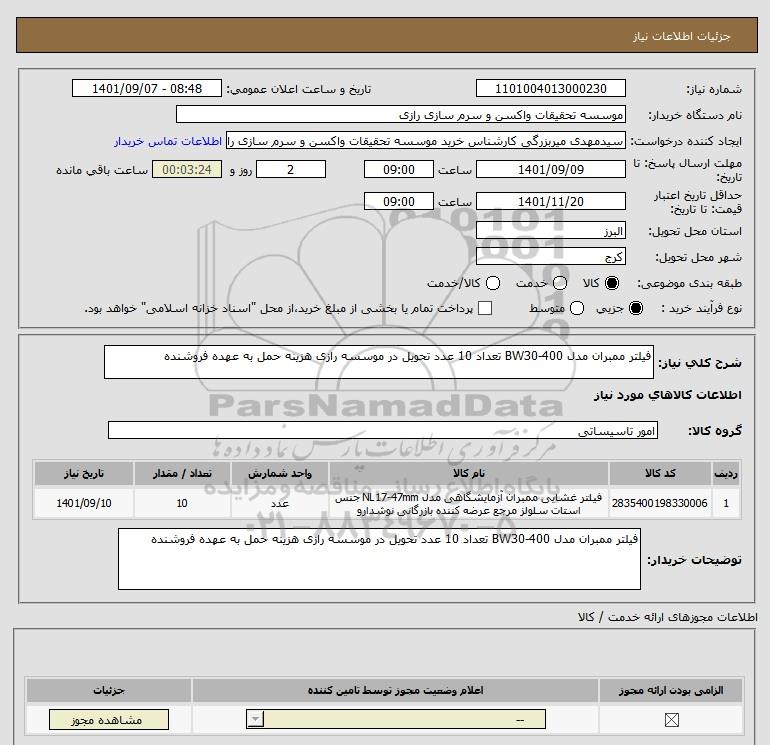This screenshot has width=770, height=745.
Task: Click the response deadline hour field 09:00
Action: [399, 170]
